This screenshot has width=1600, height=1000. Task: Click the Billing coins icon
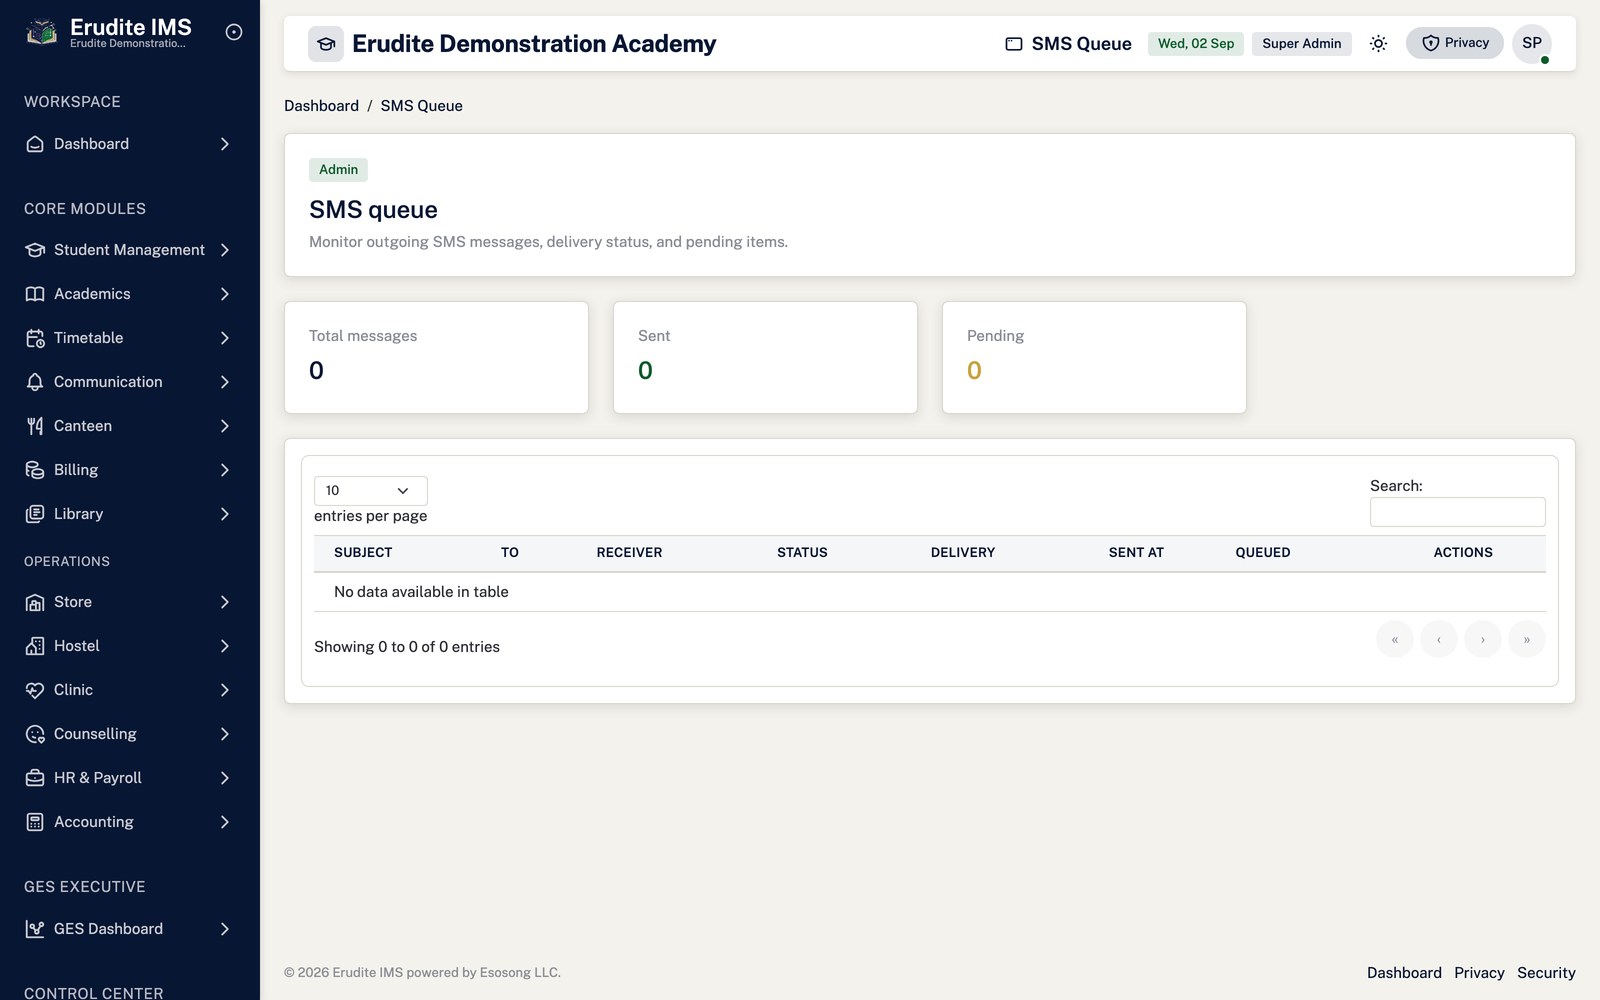click(35, 470)
